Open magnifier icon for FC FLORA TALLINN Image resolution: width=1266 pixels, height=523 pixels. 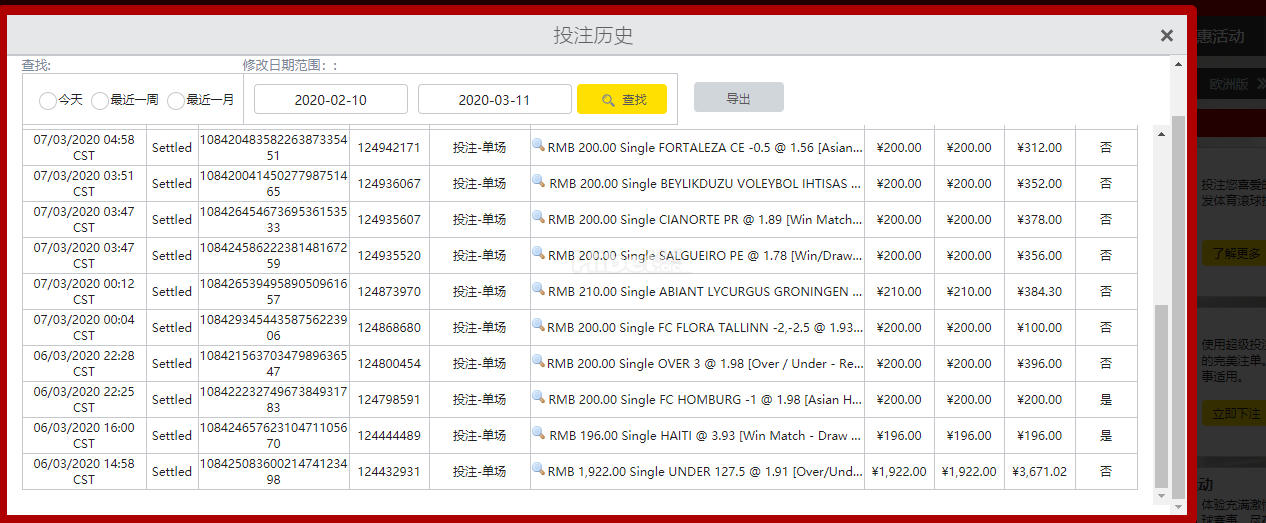538,326
